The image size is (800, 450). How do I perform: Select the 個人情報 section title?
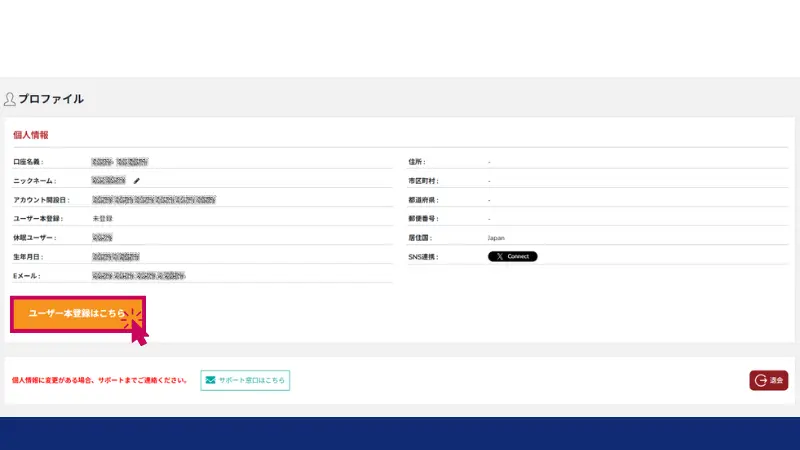pyautogui.click(x=31, y=134)
